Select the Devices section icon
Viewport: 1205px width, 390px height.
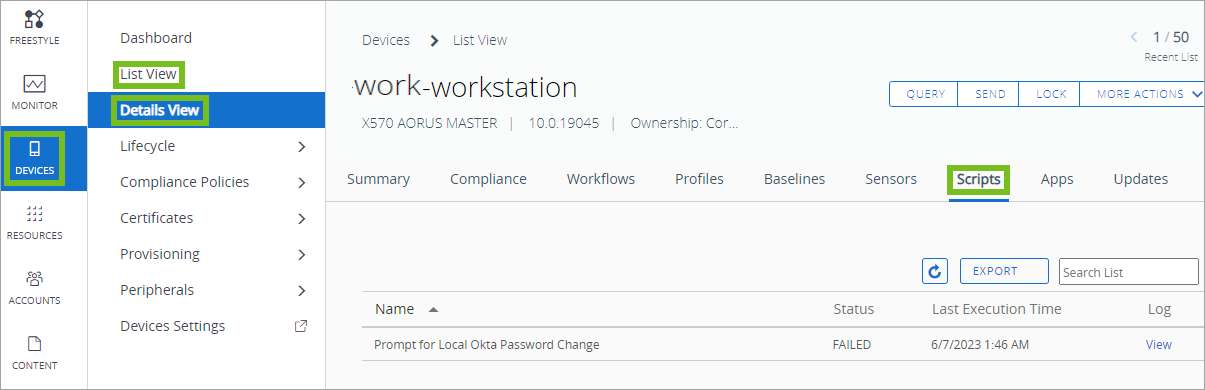click(35, 149)
